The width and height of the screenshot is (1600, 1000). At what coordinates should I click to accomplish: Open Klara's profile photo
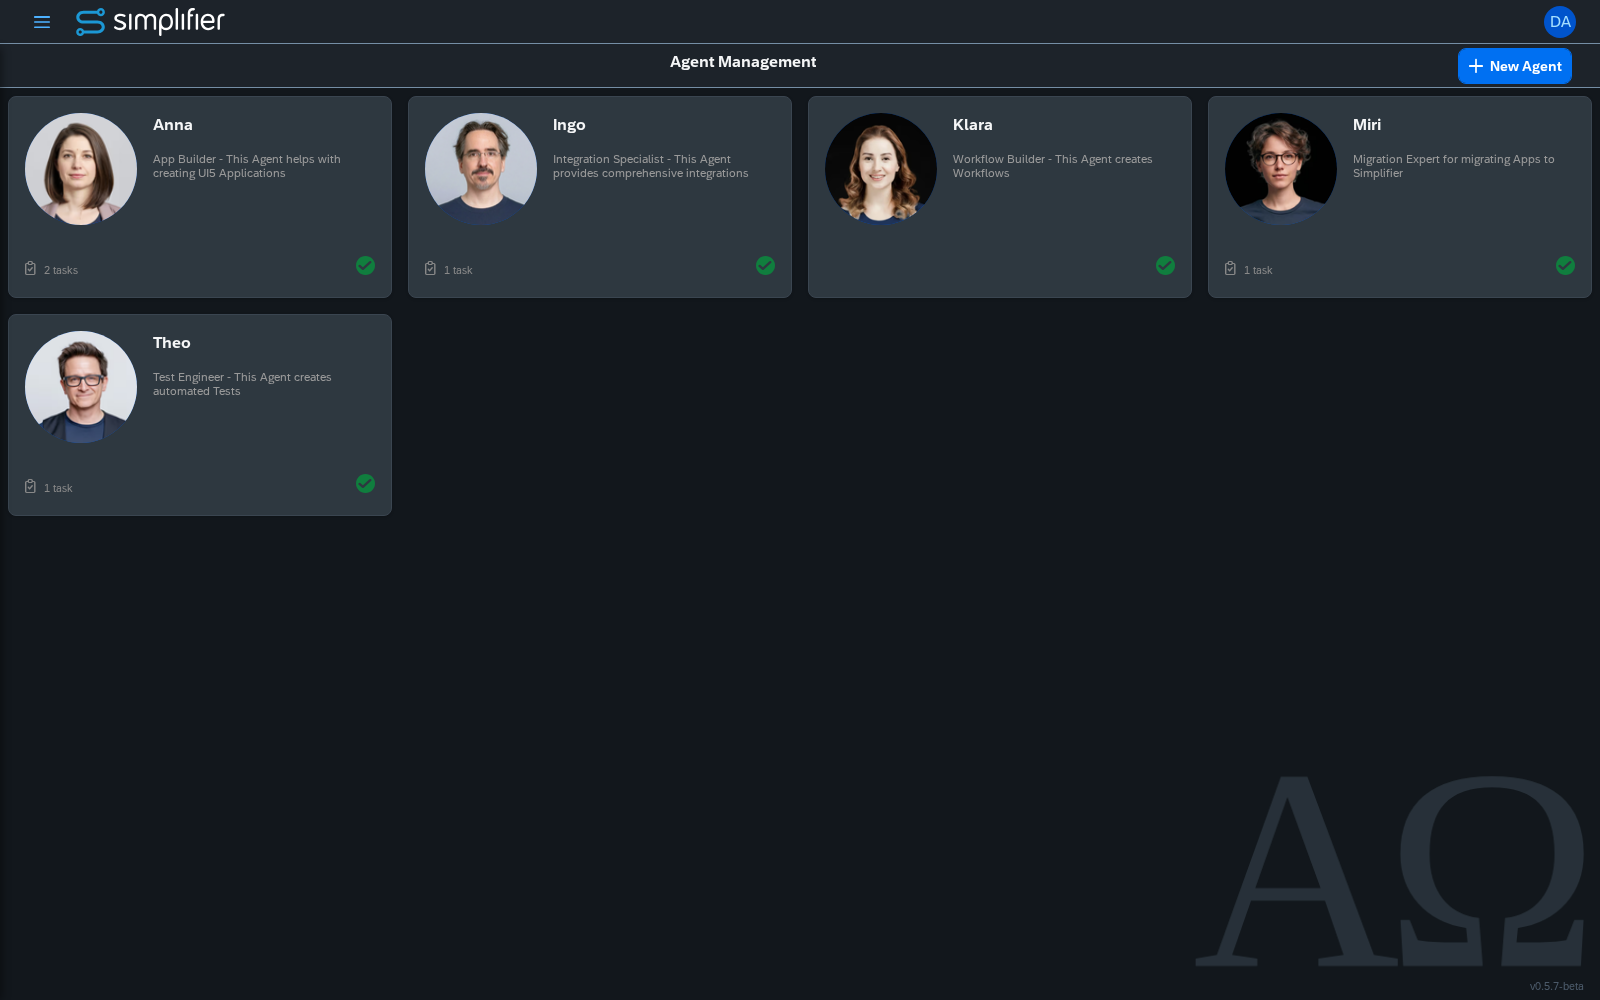881,169
